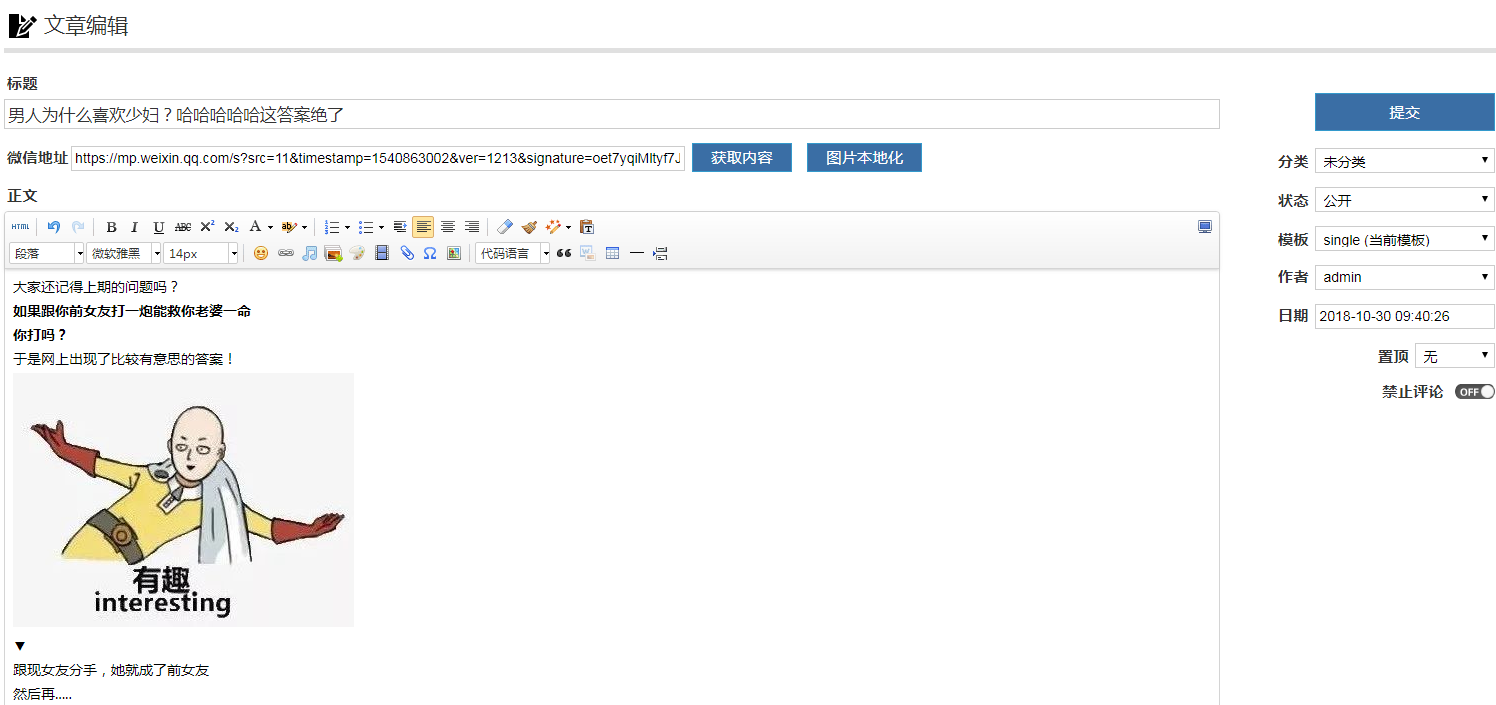The height and width of the screenshot is (705, 1496).
Task: Apply the font color A swatch
Action: click(x=254, y=227)
